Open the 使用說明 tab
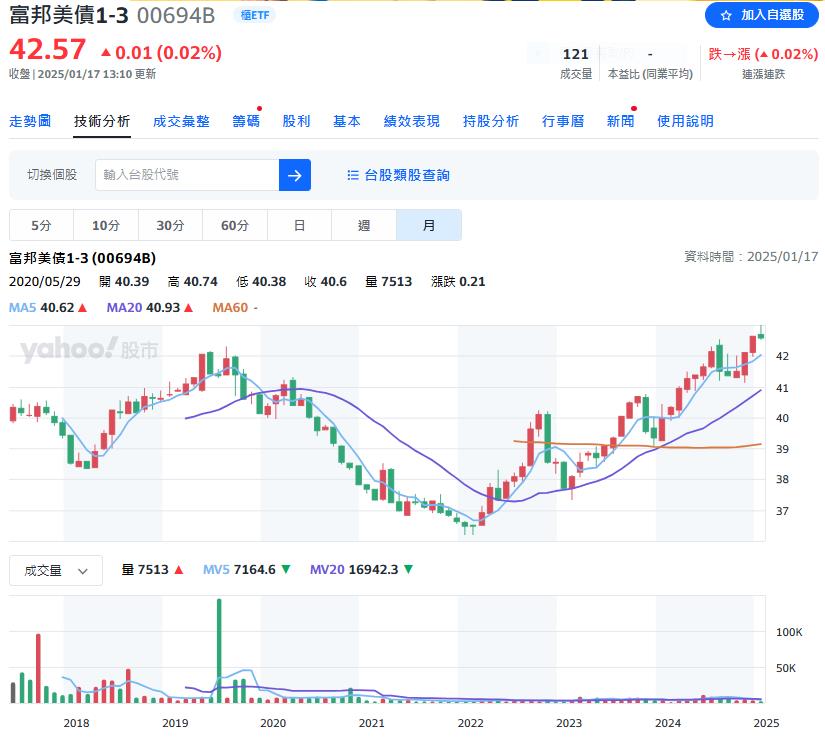Viewport: 825px width, 744px height. click(685, 121)
